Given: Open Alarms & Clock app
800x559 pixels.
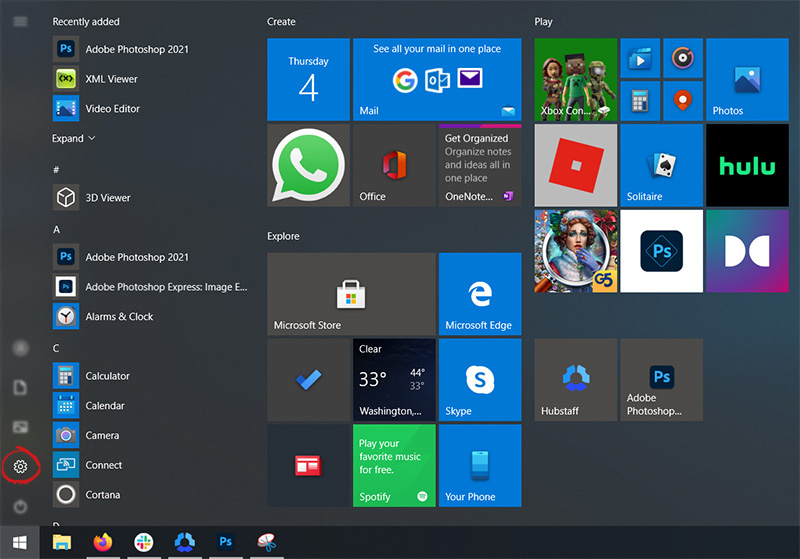Looking at the screenshot, I should click(151, 316).
